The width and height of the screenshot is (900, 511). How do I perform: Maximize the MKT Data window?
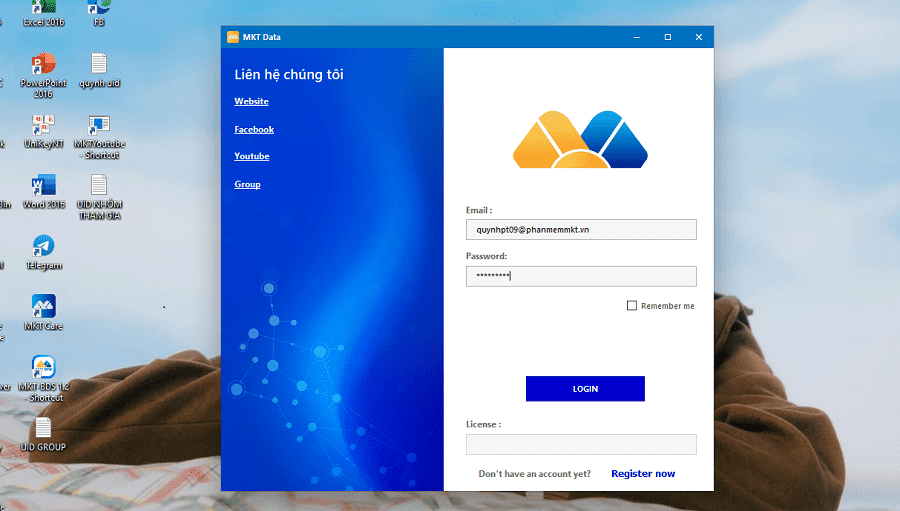668,37
